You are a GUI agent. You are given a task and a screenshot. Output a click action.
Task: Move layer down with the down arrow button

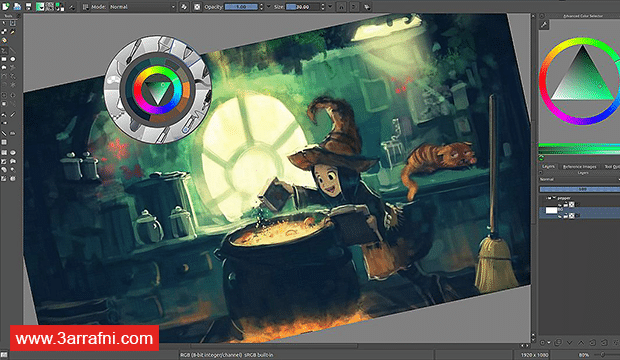tap(570, 343)
